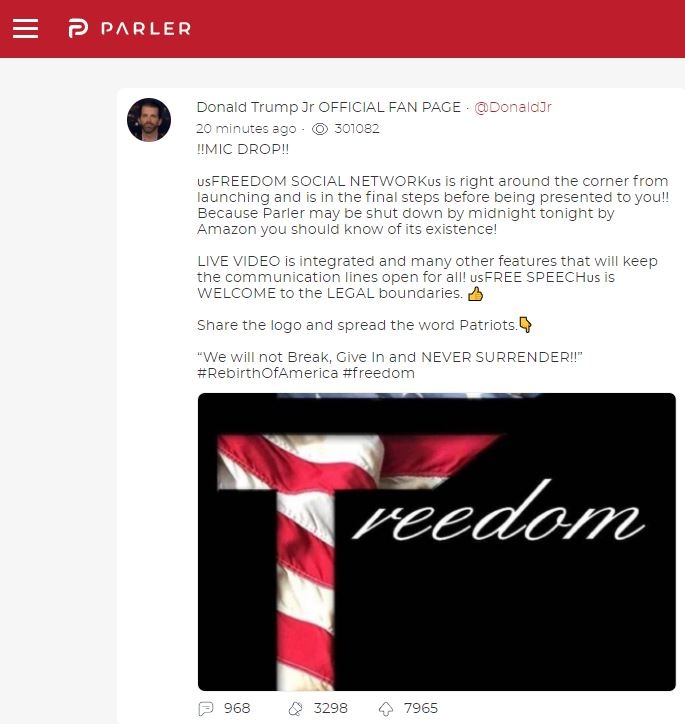Viewport: 685px width, 724px height.
Task: Open the hamburger navigation menu
Action: pos(25,29)
